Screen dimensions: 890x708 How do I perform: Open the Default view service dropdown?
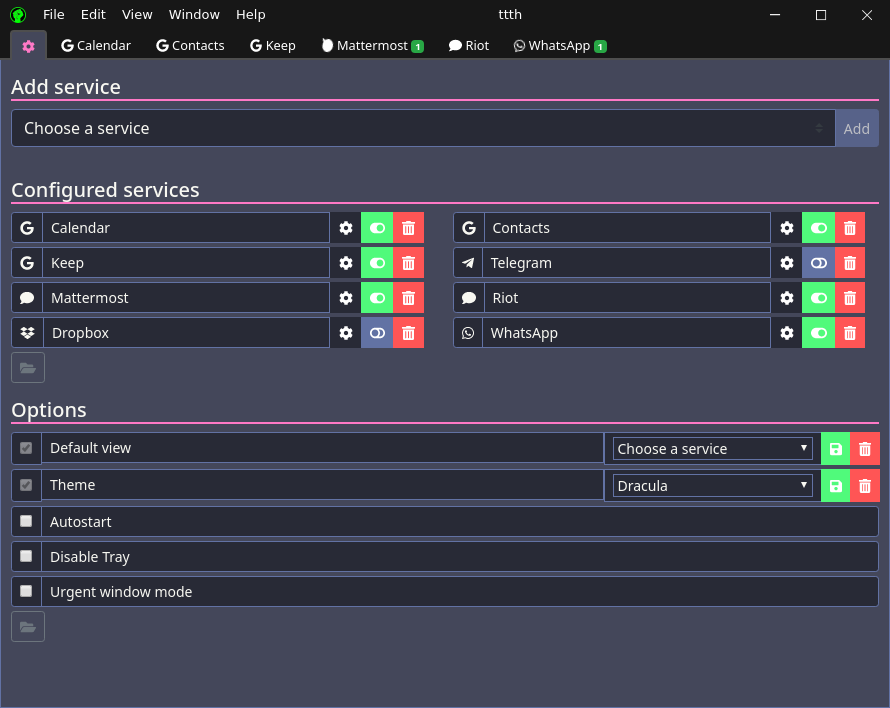[712, 449]
